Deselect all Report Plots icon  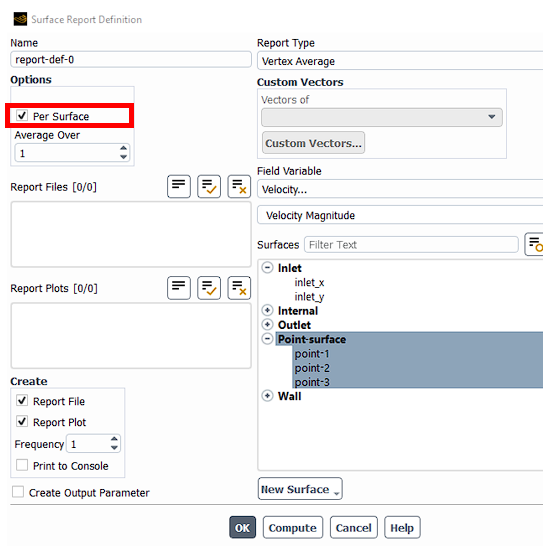pos(239,288)
